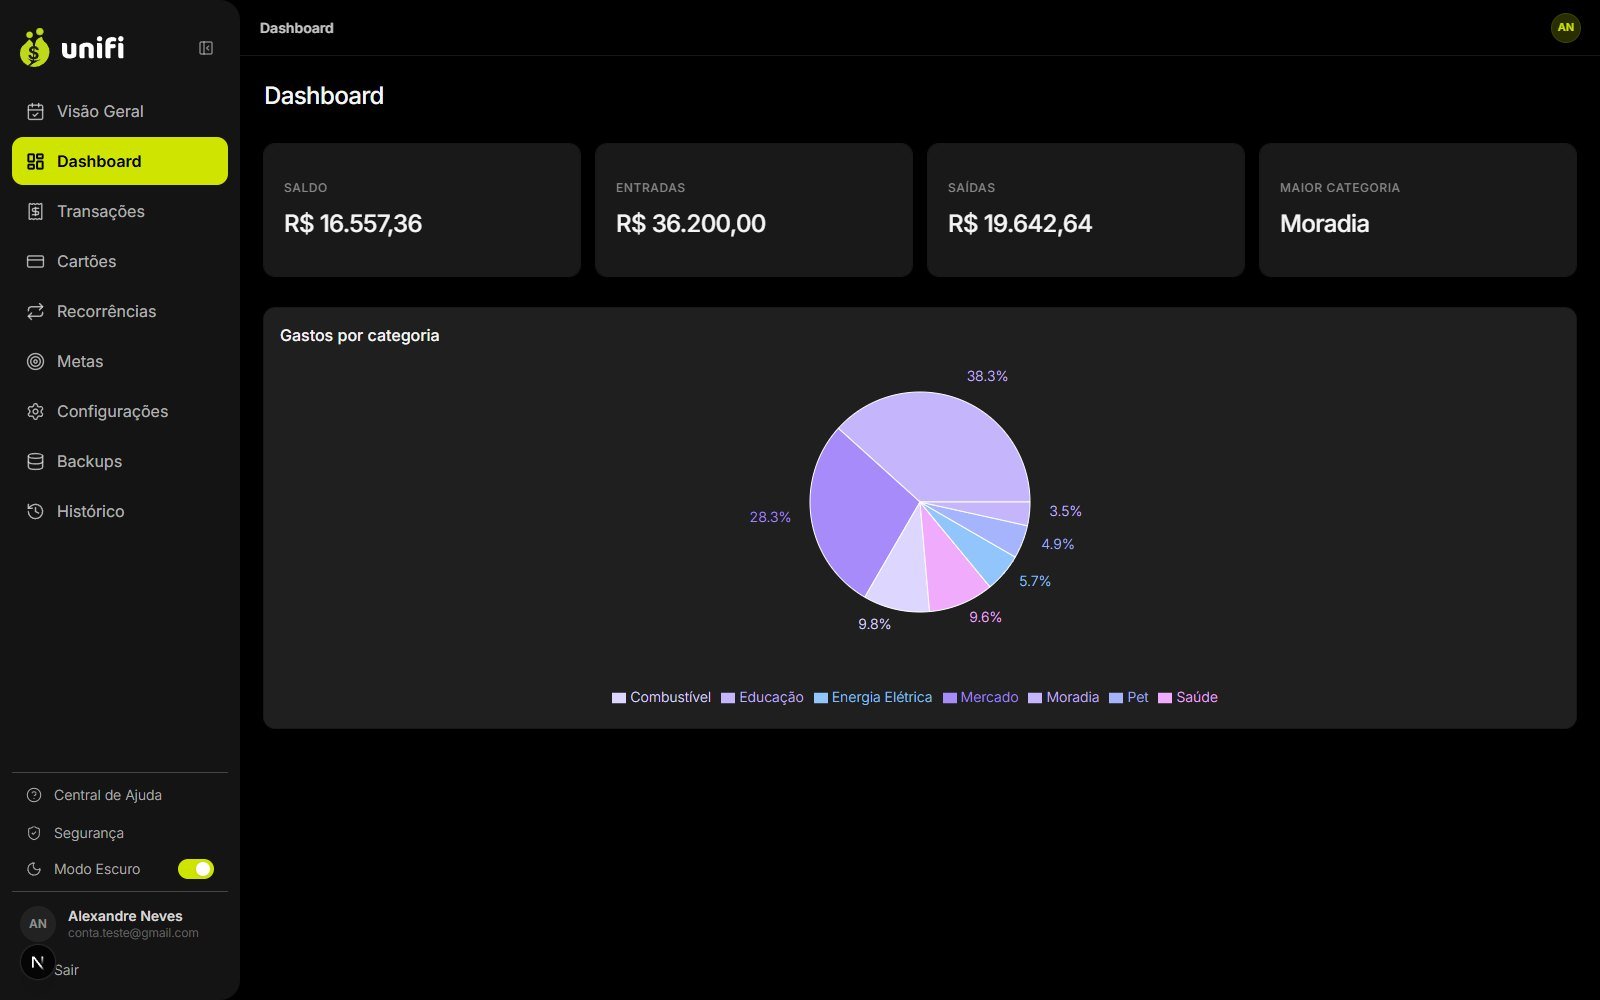Open the Histórico page
Image resolution: width=1600 pixels, height=1000 pixels.
click(x=120, y=511)
